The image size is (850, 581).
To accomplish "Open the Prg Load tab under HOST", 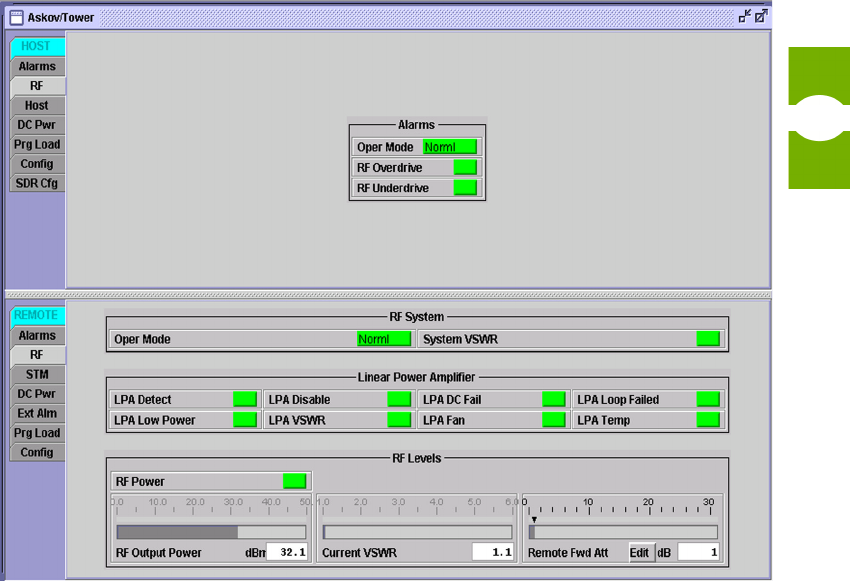I will coord(37,144).
